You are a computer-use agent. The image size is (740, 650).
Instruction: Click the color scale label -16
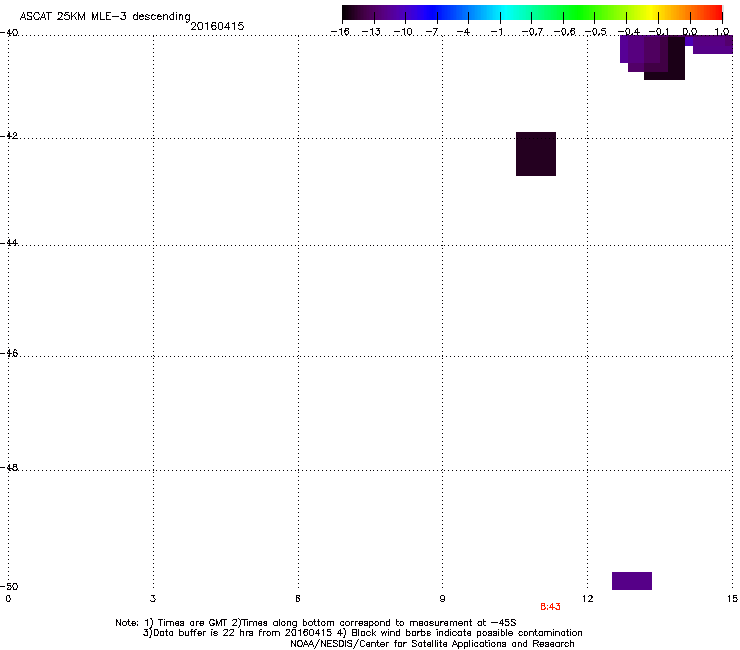click(340, 32)
